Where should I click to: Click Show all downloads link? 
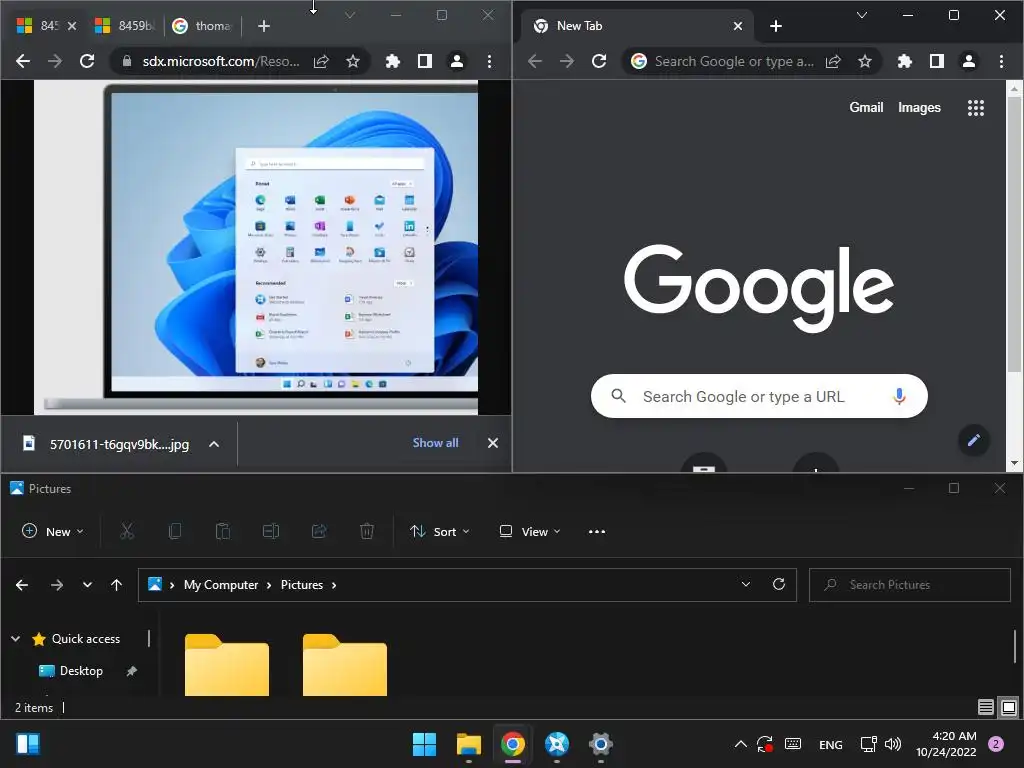pos(435,443)
